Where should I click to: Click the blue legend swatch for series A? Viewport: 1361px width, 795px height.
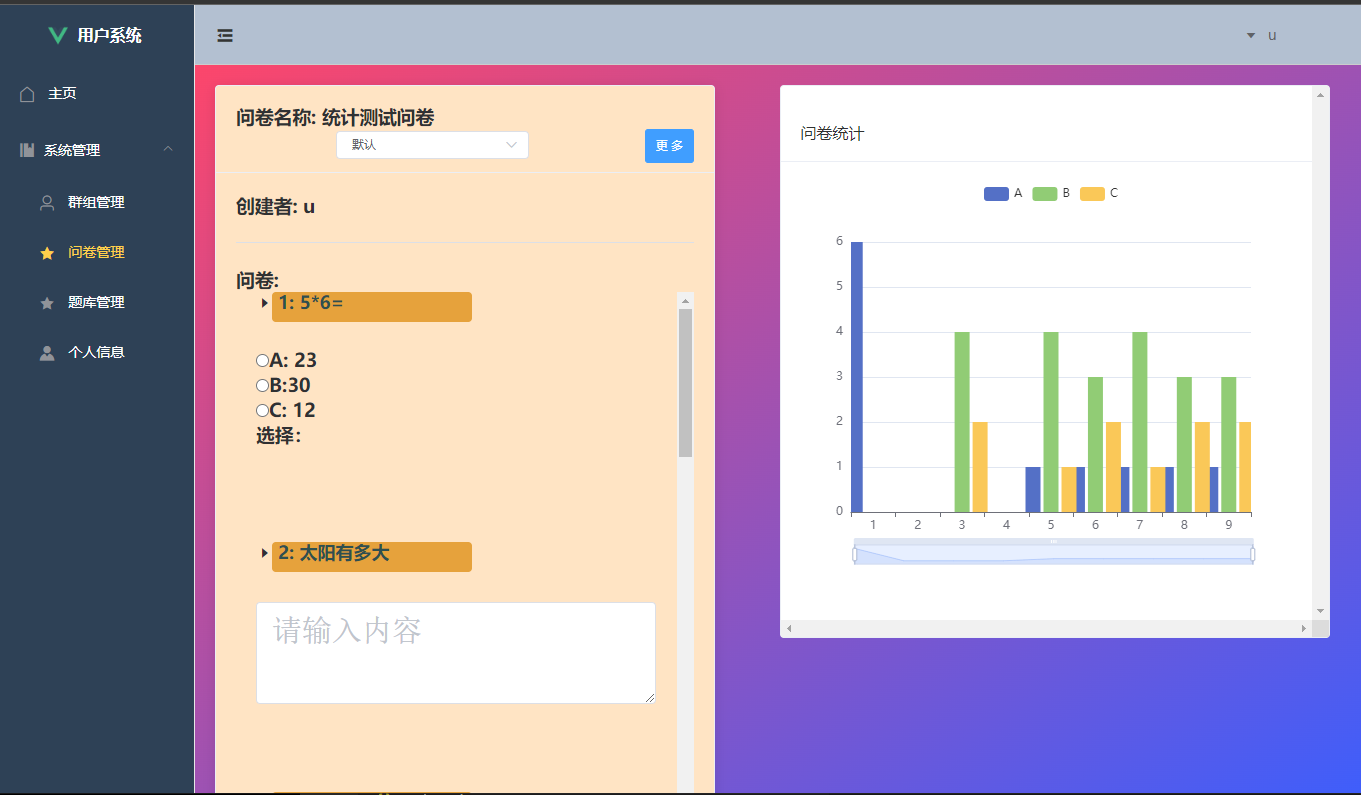coord(996,194)
